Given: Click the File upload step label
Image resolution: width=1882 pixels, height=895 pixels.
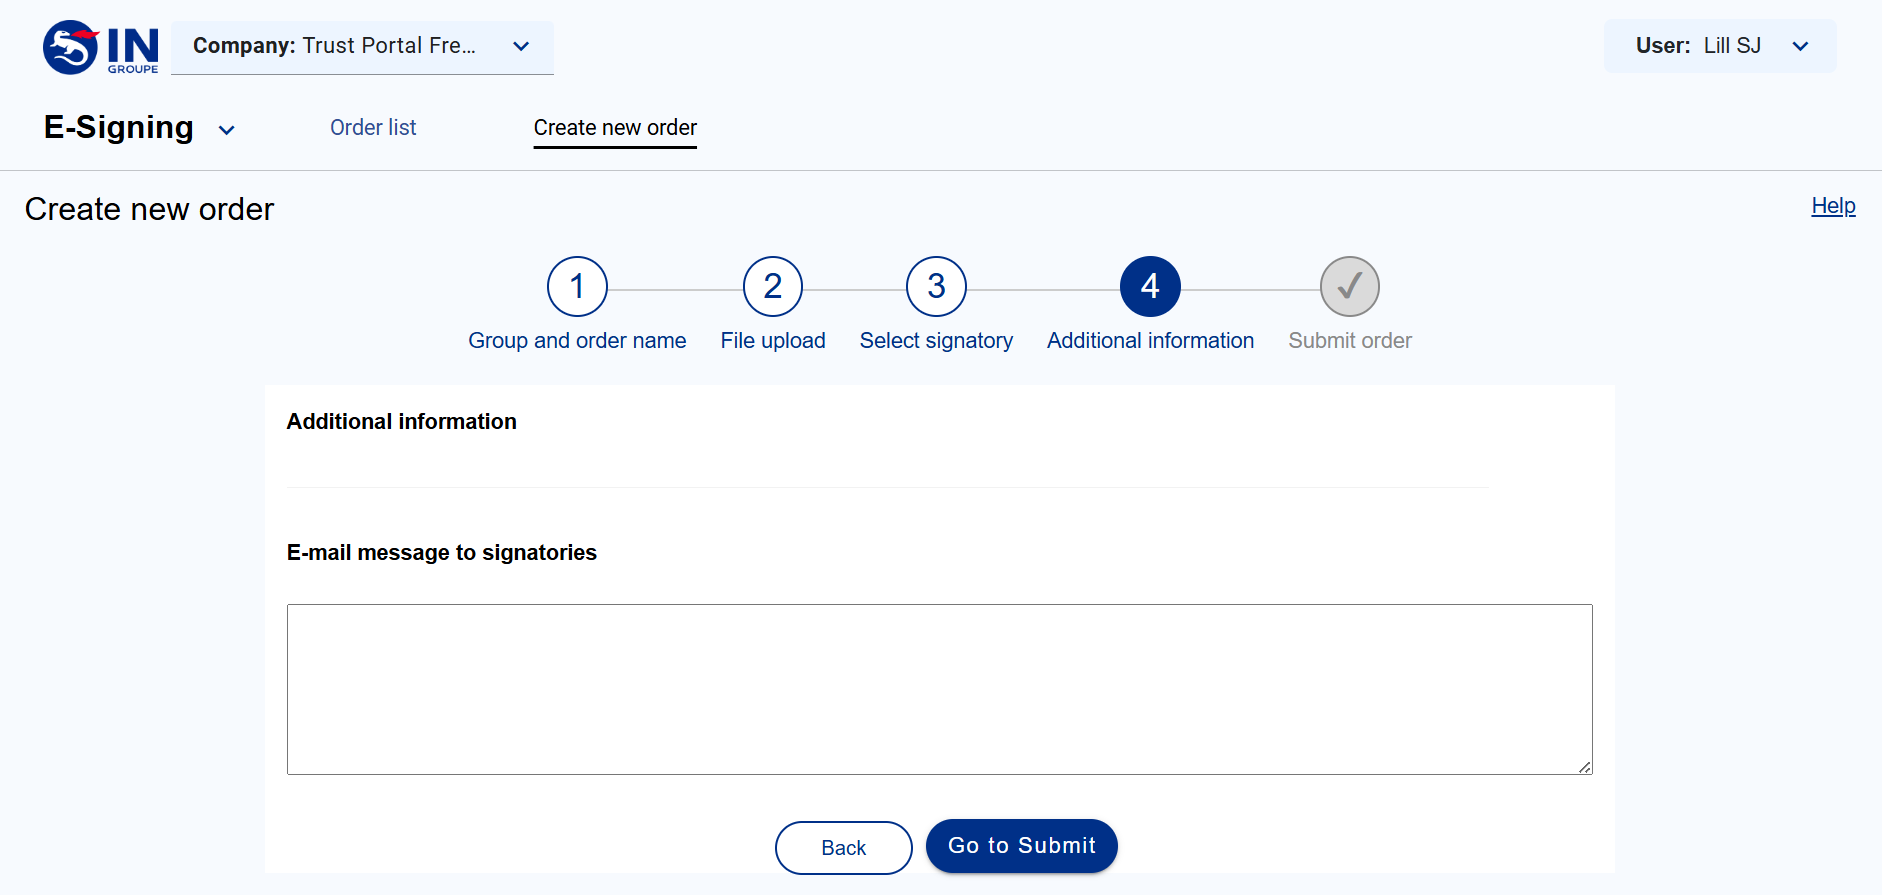Looking at the screenshot, I should pos(773,341).
